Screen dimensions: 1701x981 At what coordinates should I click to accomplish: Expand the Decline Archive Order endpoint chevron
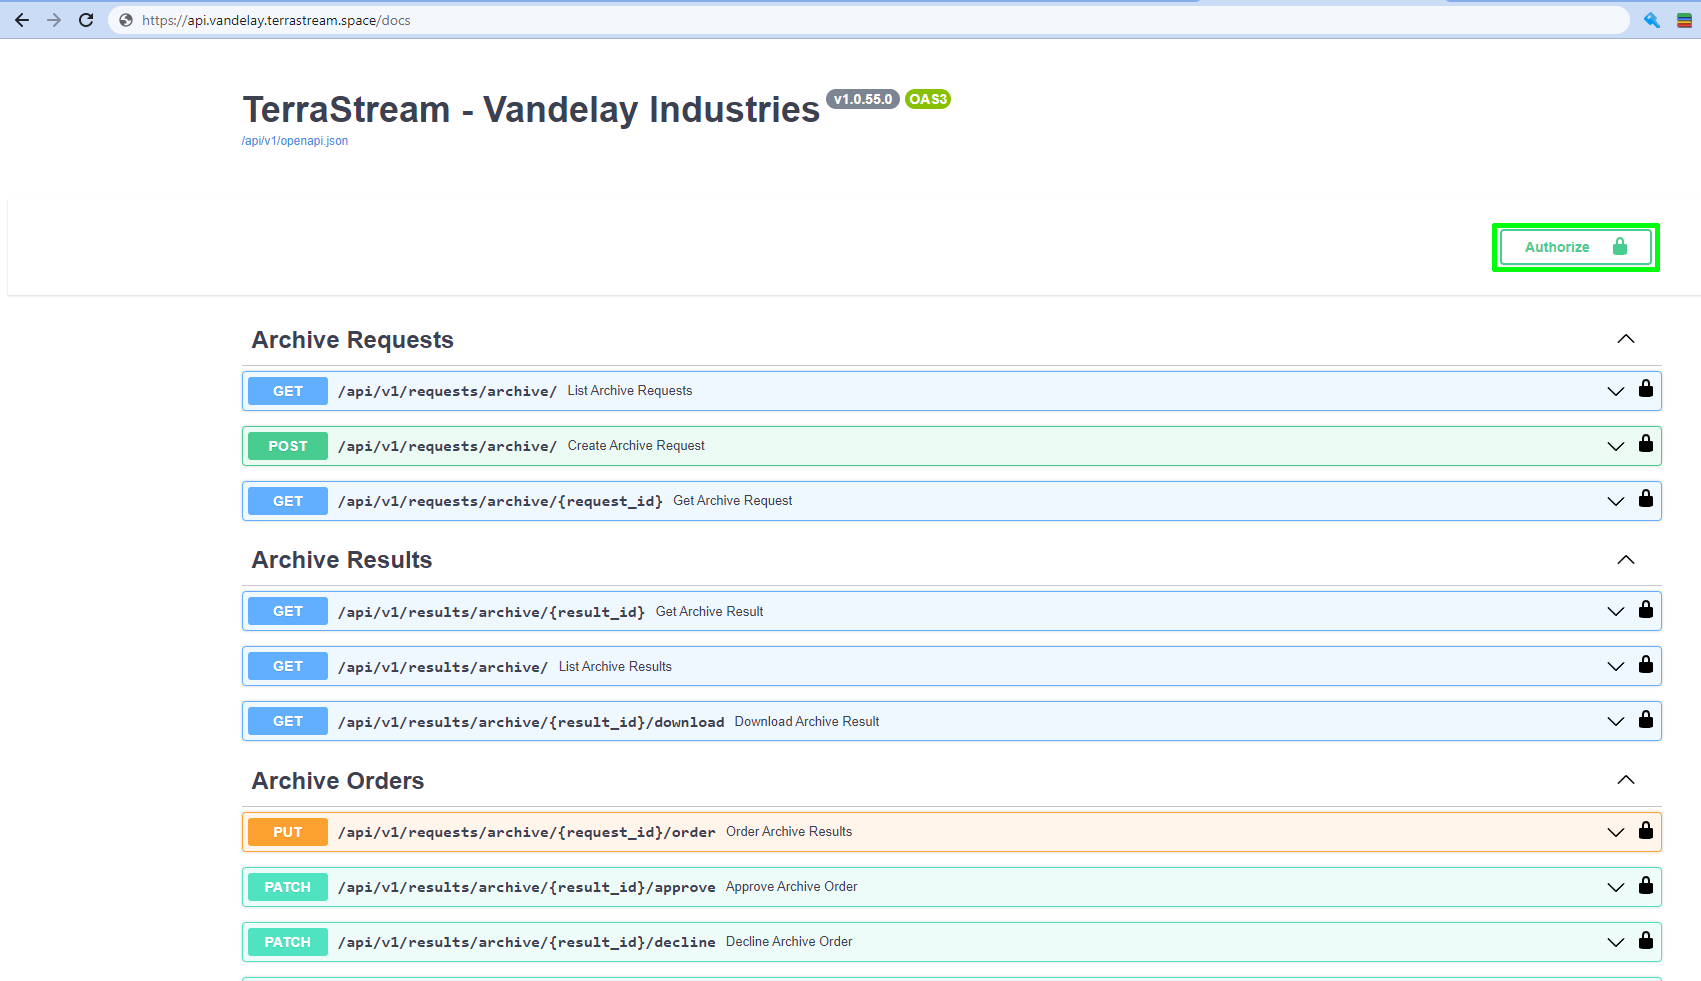[x=1616, y=942]
